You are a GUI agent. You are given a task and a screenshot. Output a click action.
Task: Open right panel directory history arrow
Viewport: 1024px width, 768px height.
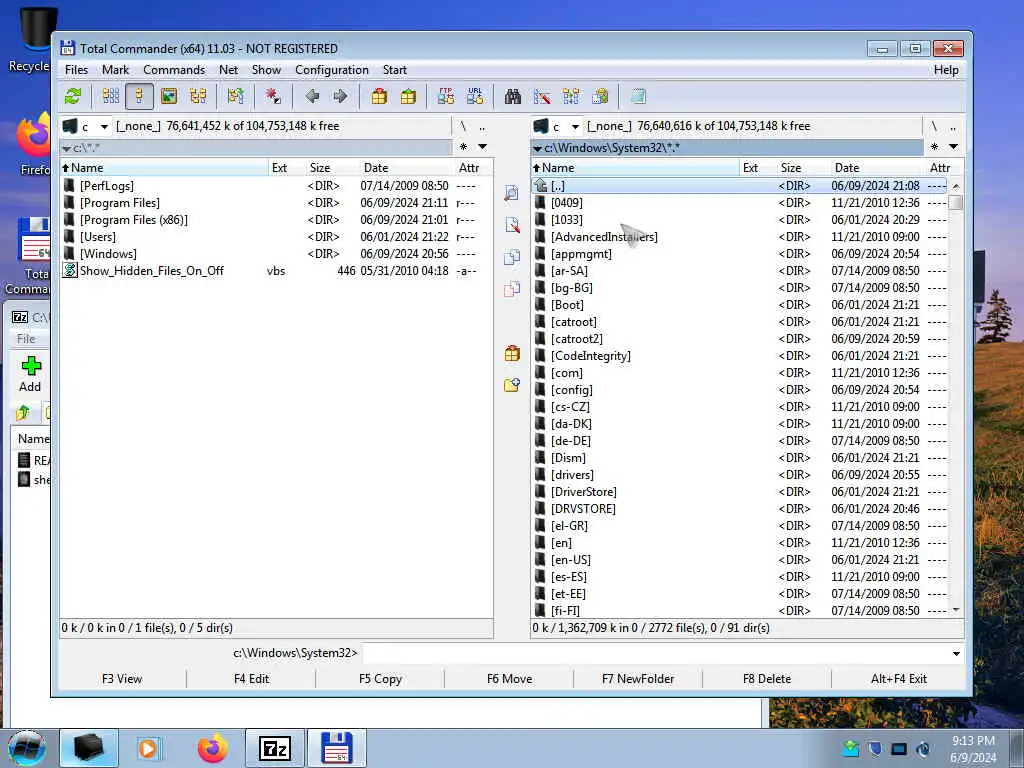tap(953, 147)
